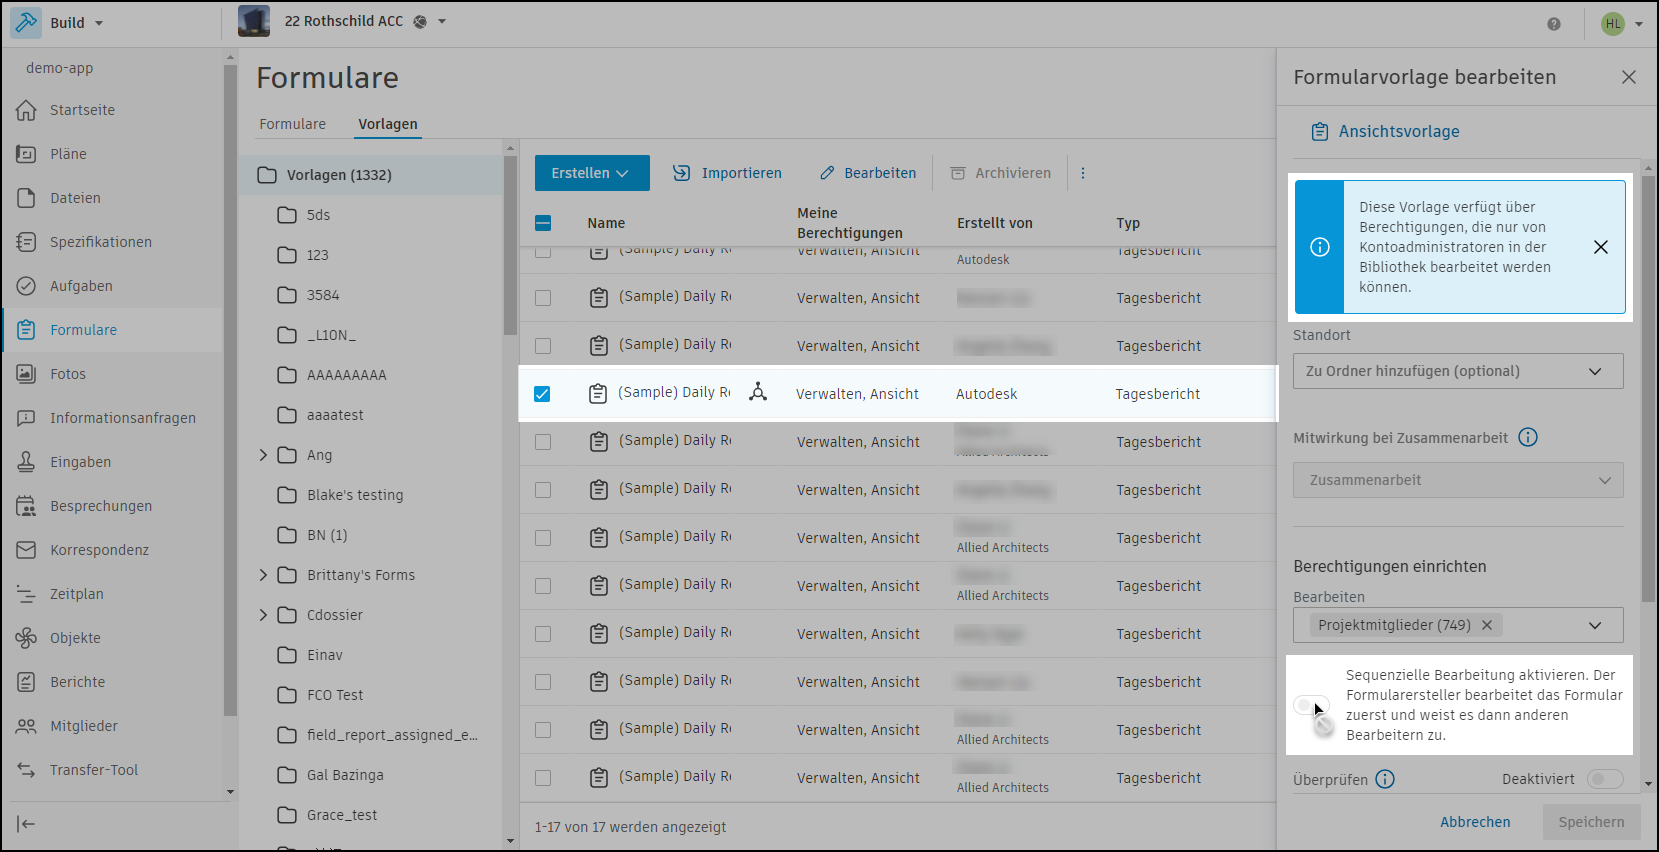Open the Bearbeiten permissions dropdown arrow
Screen dimensions: 1659x852
click(1595, 625)
